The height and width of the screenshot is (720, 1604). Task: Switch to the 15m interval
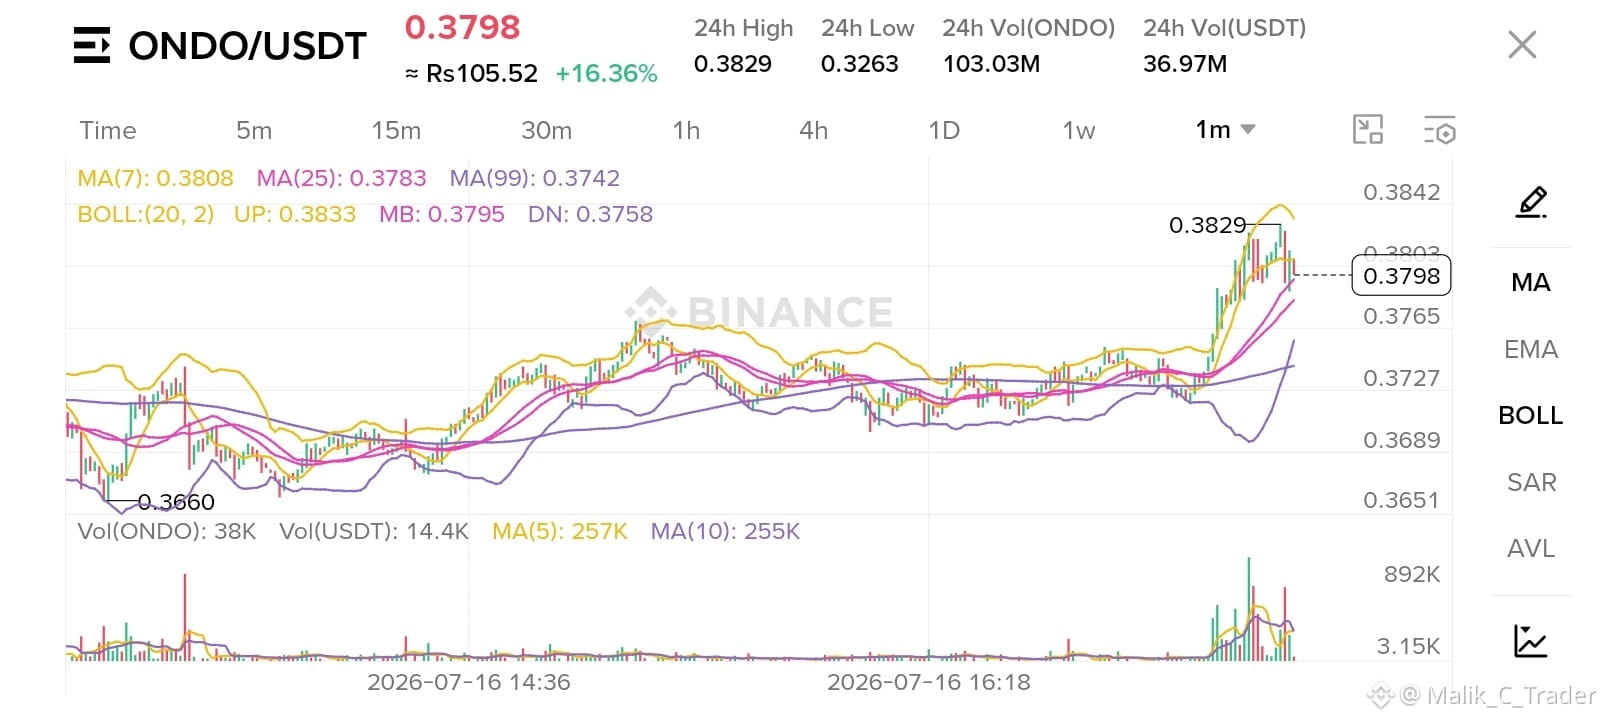396,130
